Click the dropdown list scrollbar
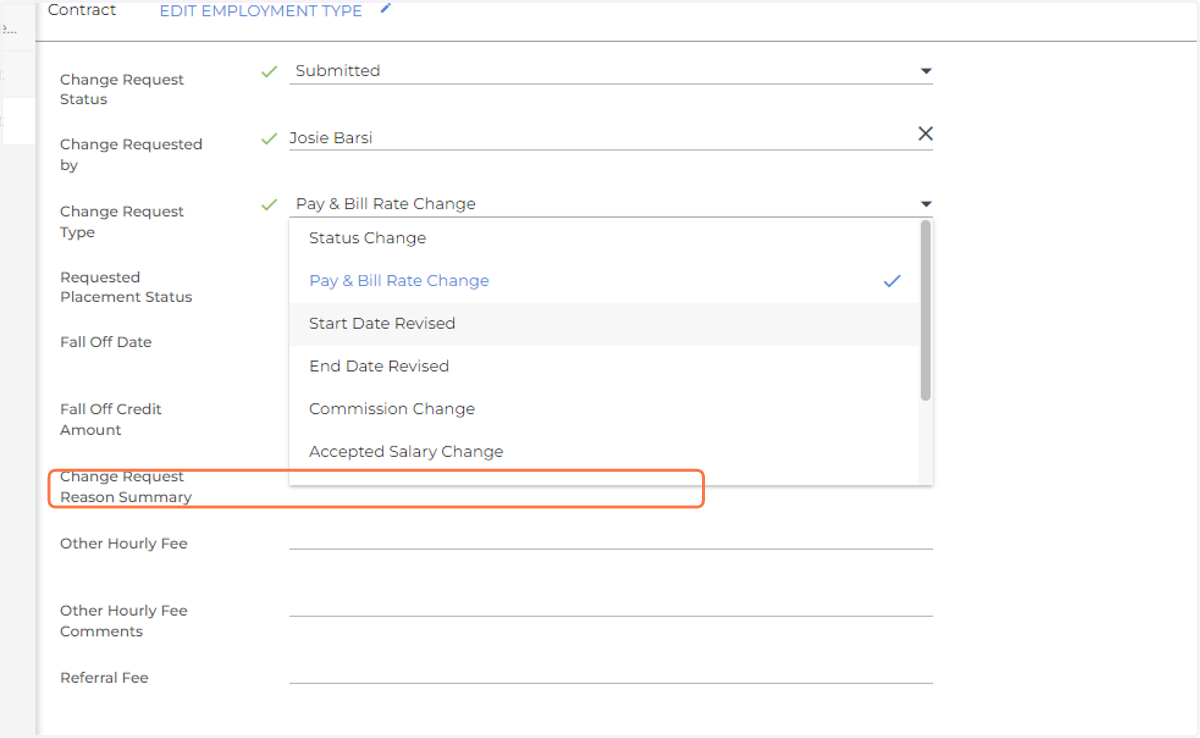1200x738 pixels. pos(926,311)
